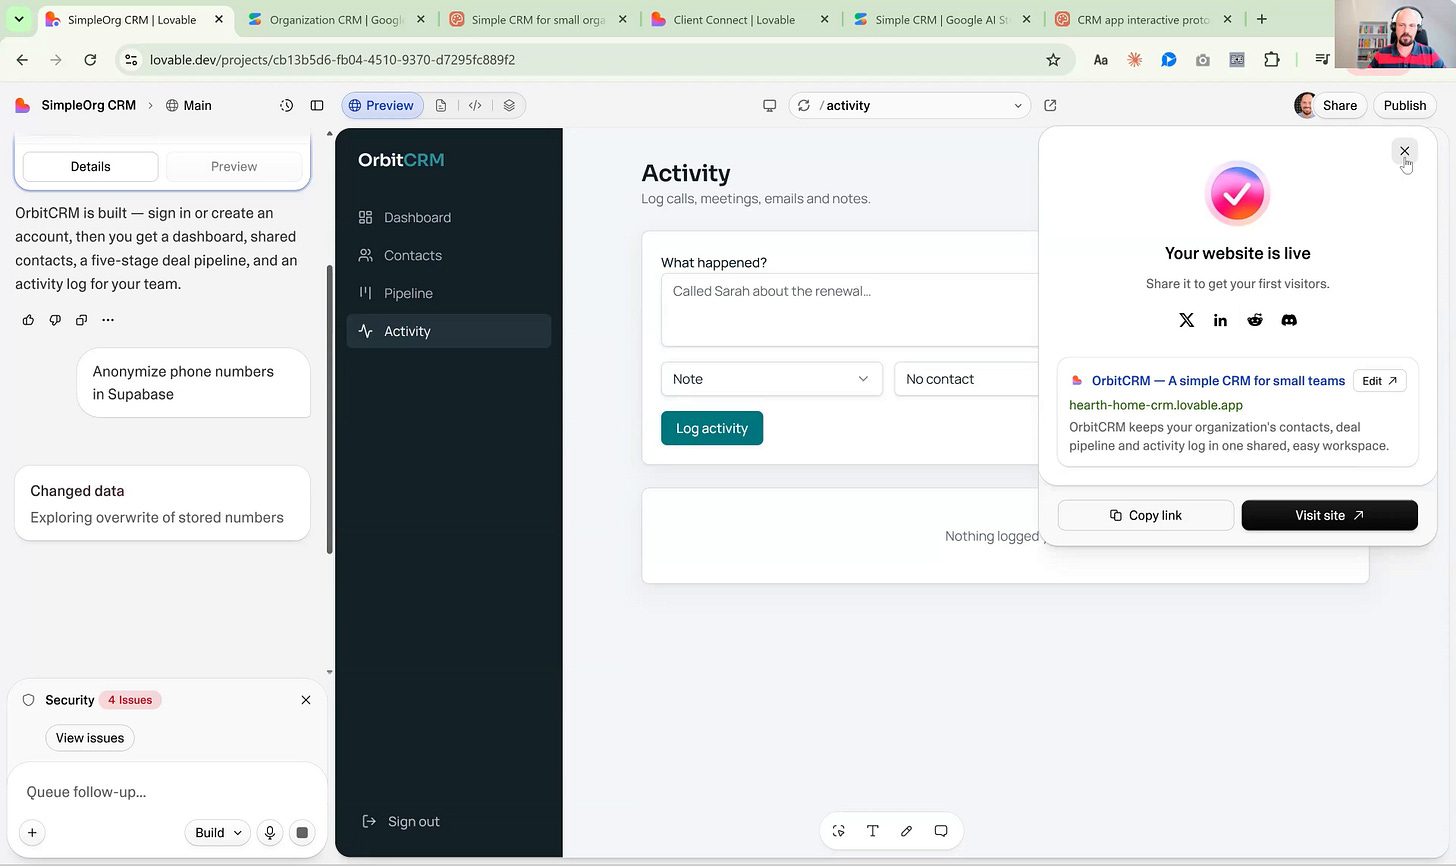Screen dimensions: 1456x866
Task: Select the text tool in bottom toolbar
Action: pyautogui.click(x=873, y=831)
